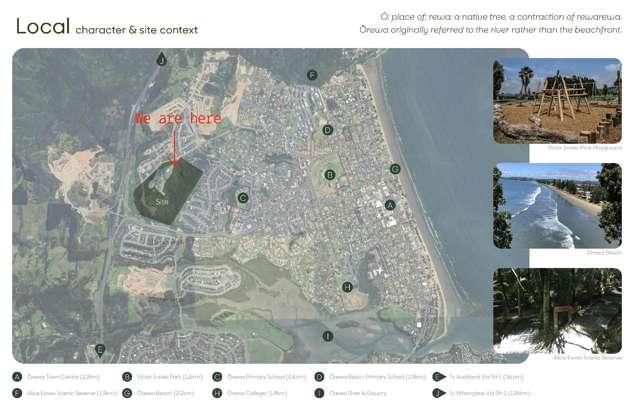This screenshot has width=639, height=404.
Task: Open the Victor Eaves Park Playground photo
Action: click(557, 100)
